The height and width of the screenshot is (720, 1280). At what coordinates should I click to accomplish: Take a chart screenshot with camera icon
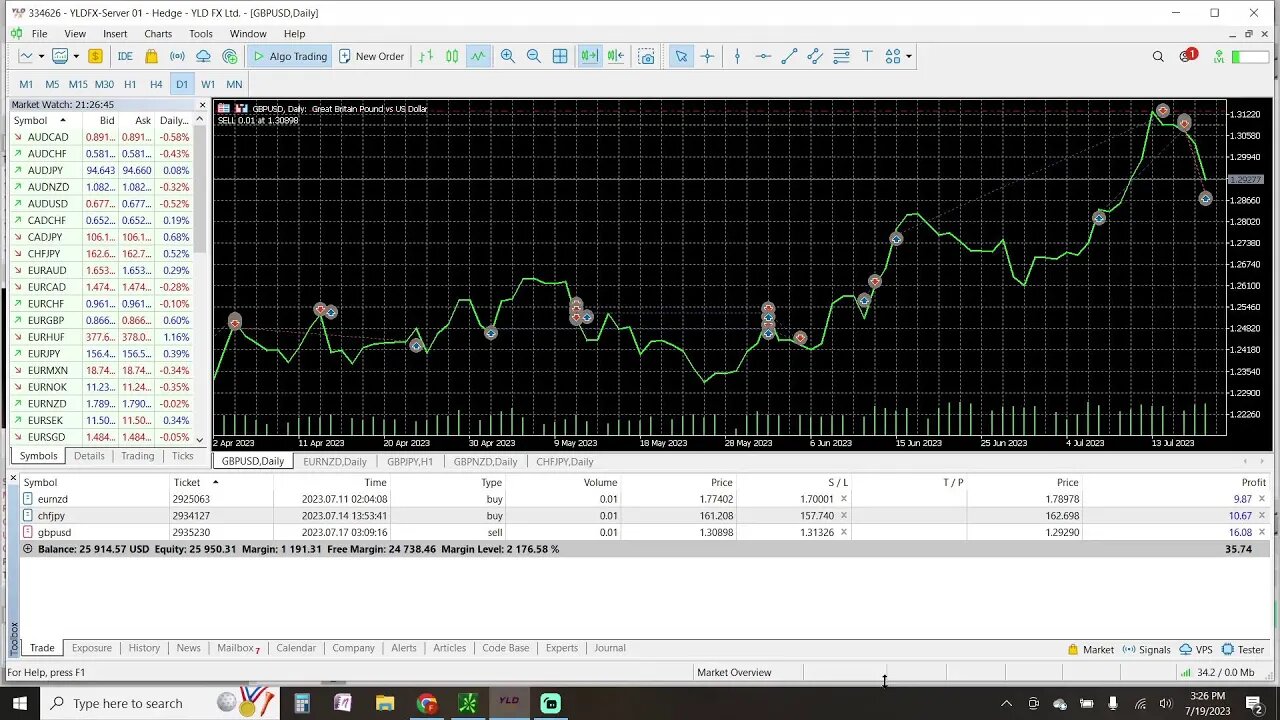point(647,56)
